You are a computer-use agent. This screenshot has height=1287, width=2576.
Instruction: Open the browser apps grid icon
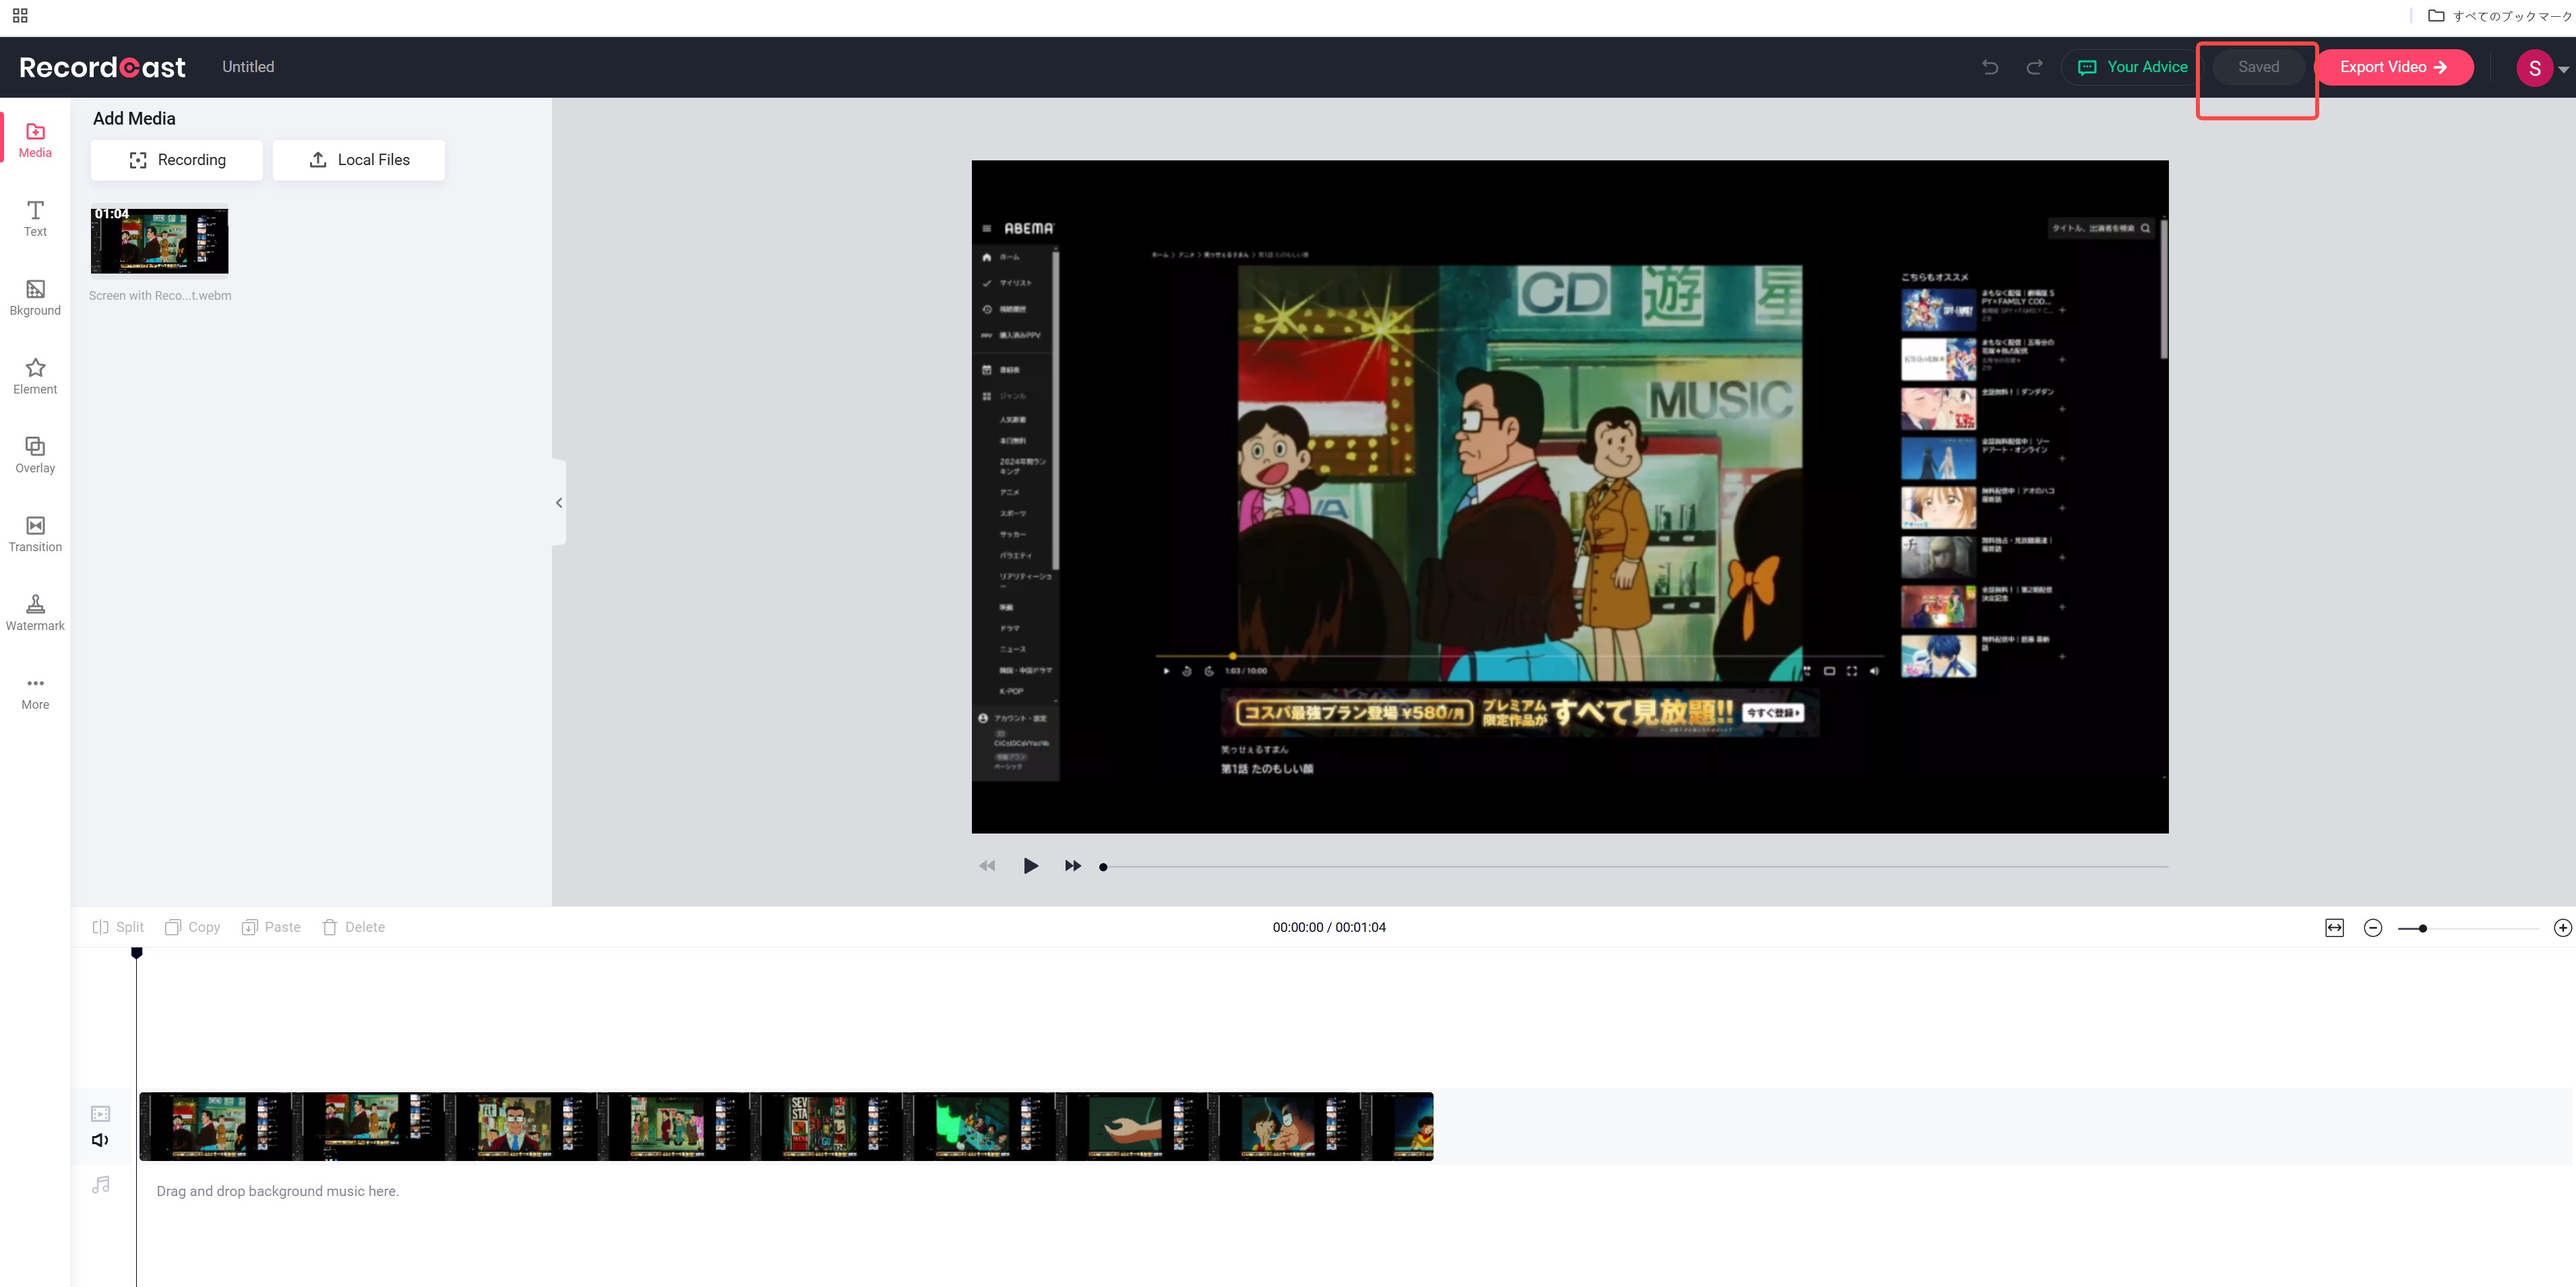click(x=20, y=16)
